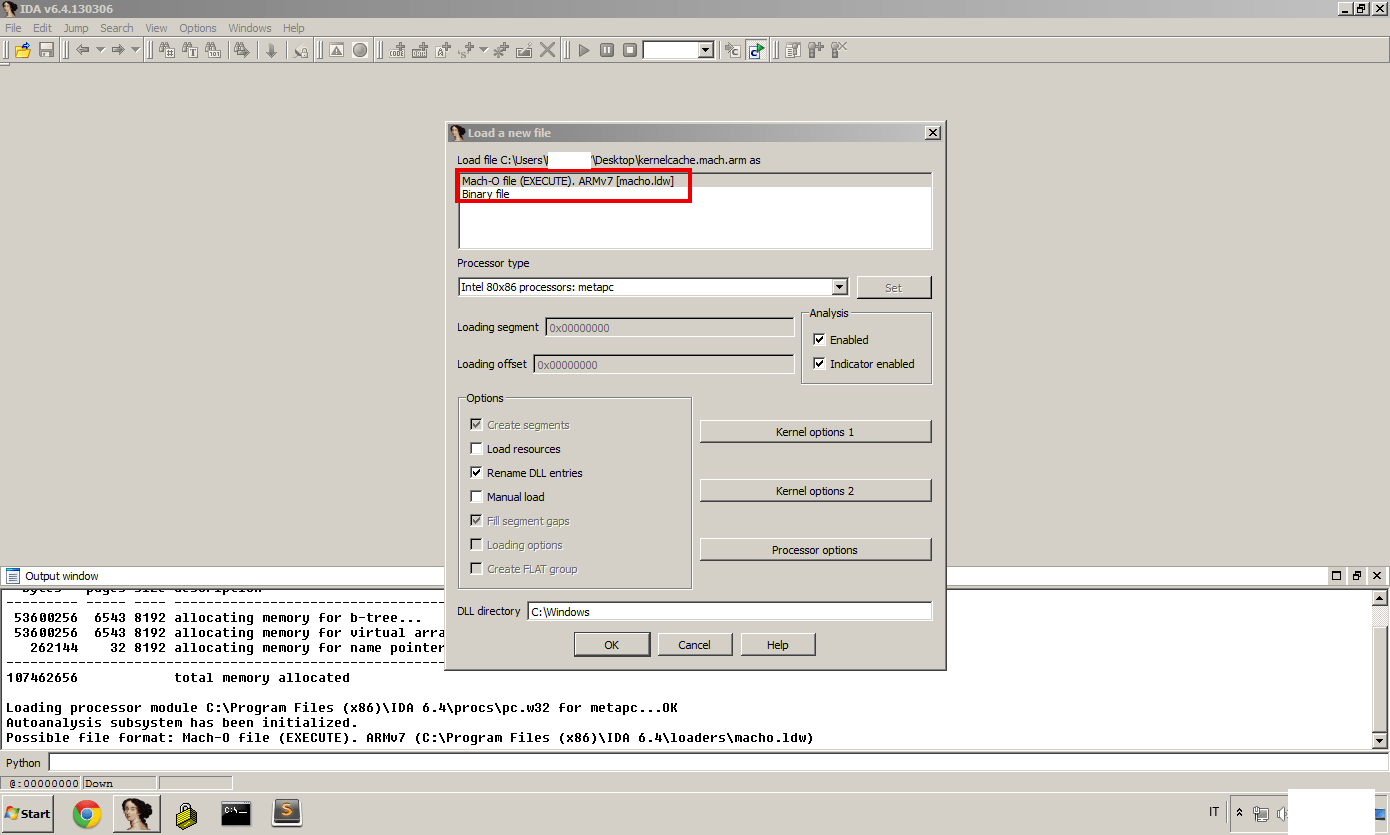This screenshot has width=1390, height=835.
Task: Jump back with the left arrow icon
Action: pos(82,50)
